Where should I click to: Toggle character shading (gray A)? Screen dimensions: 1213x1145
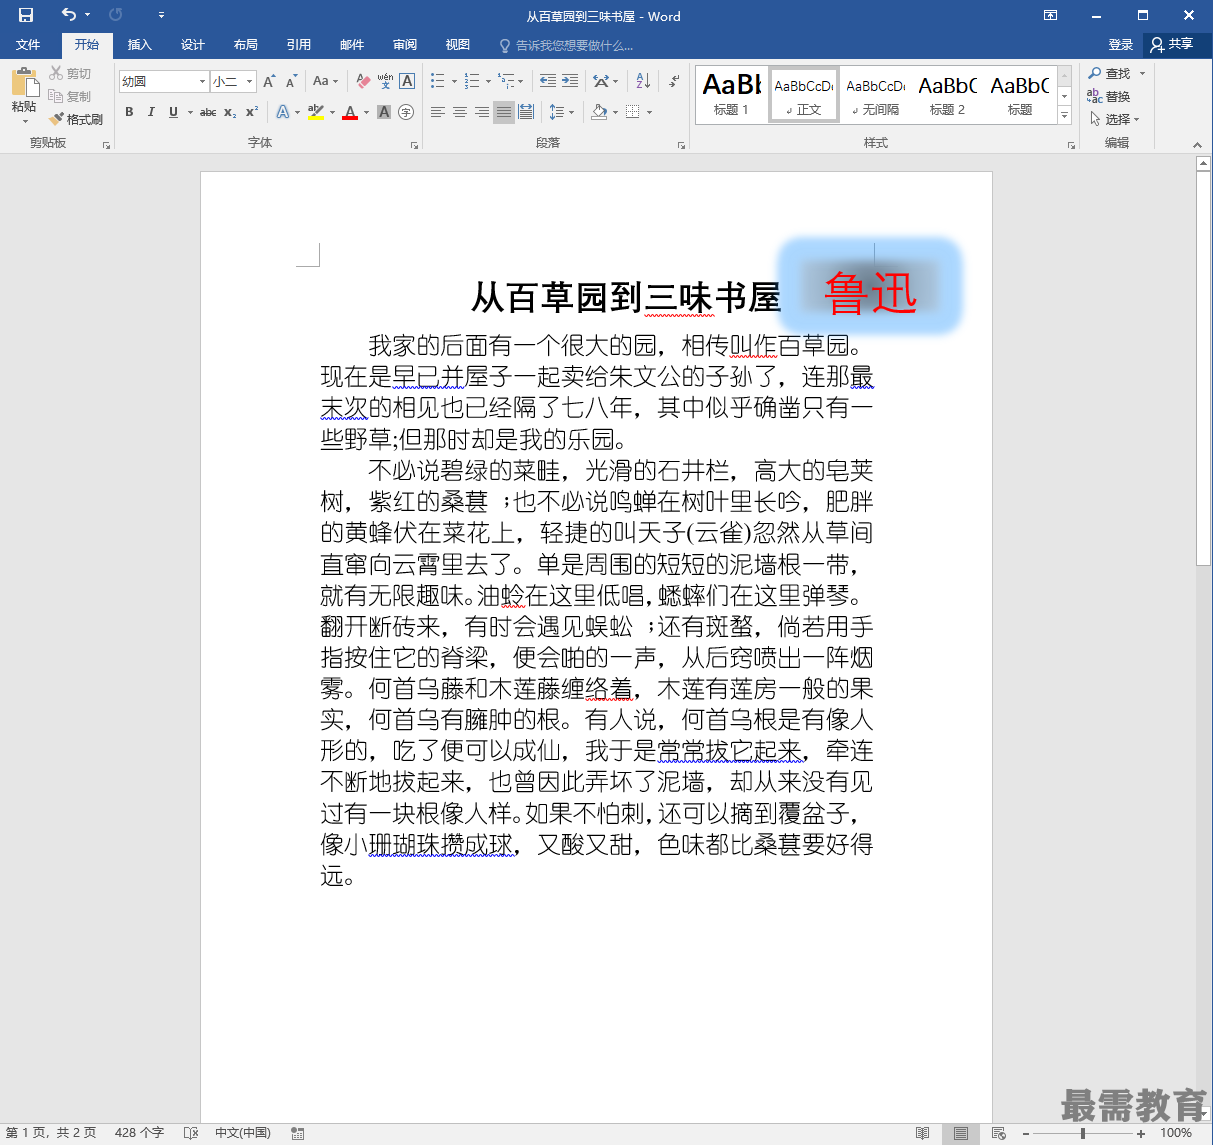(x=384, y=112)
